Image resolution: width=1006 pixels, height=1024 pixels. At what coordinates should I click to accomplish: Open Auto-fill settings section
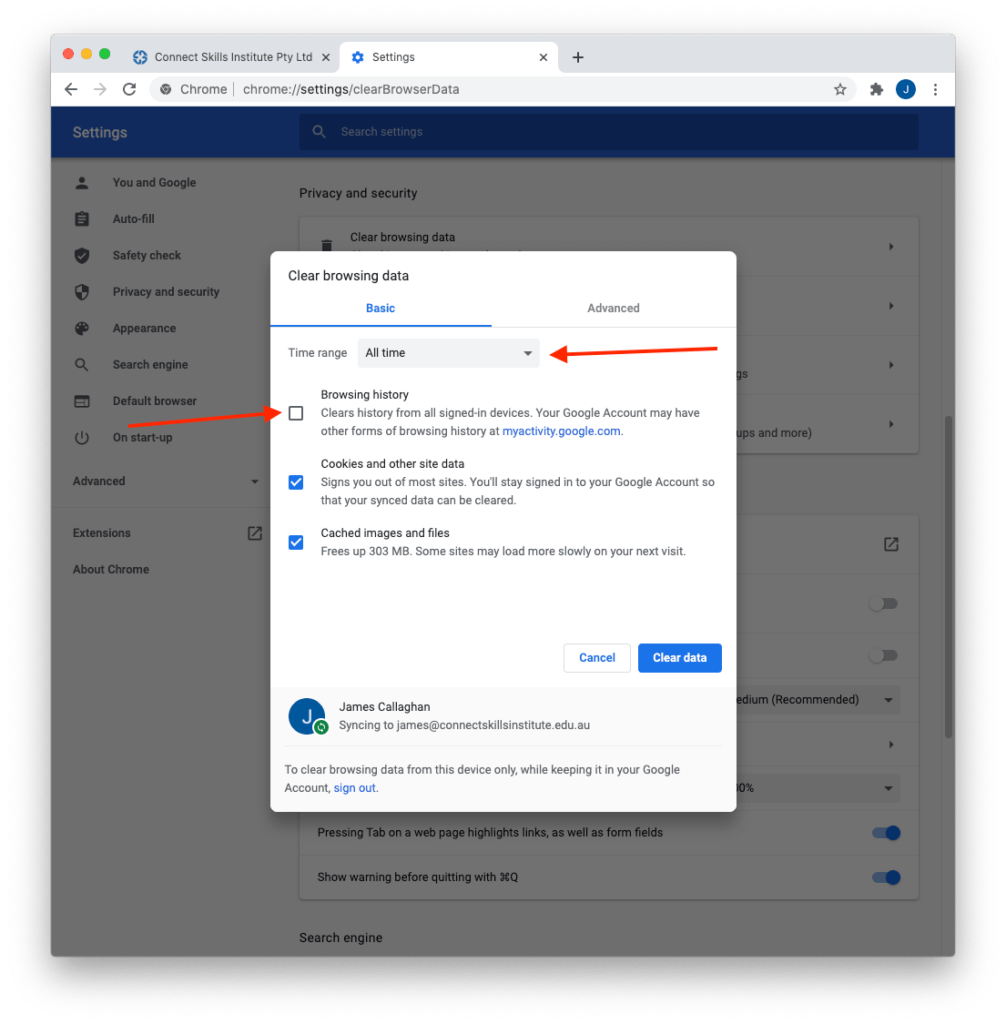tap(133, 219)
